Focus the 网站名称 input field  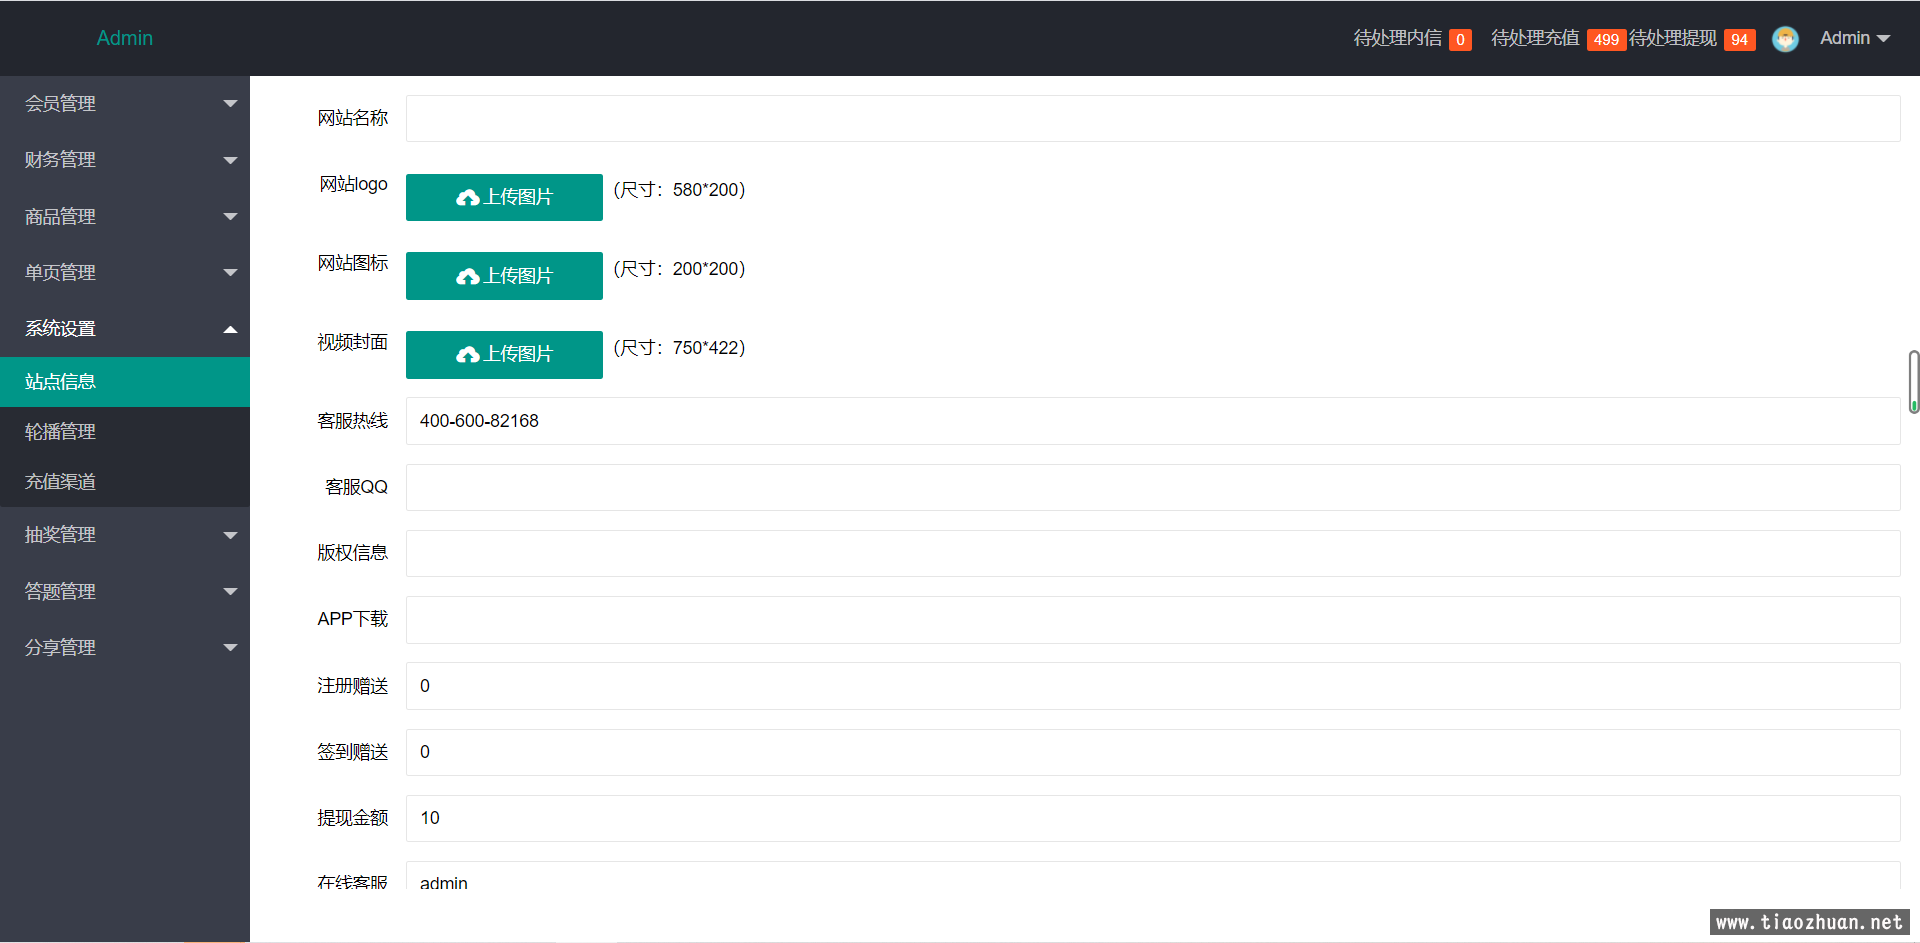pyautogui.click(x=1153, y=119)
